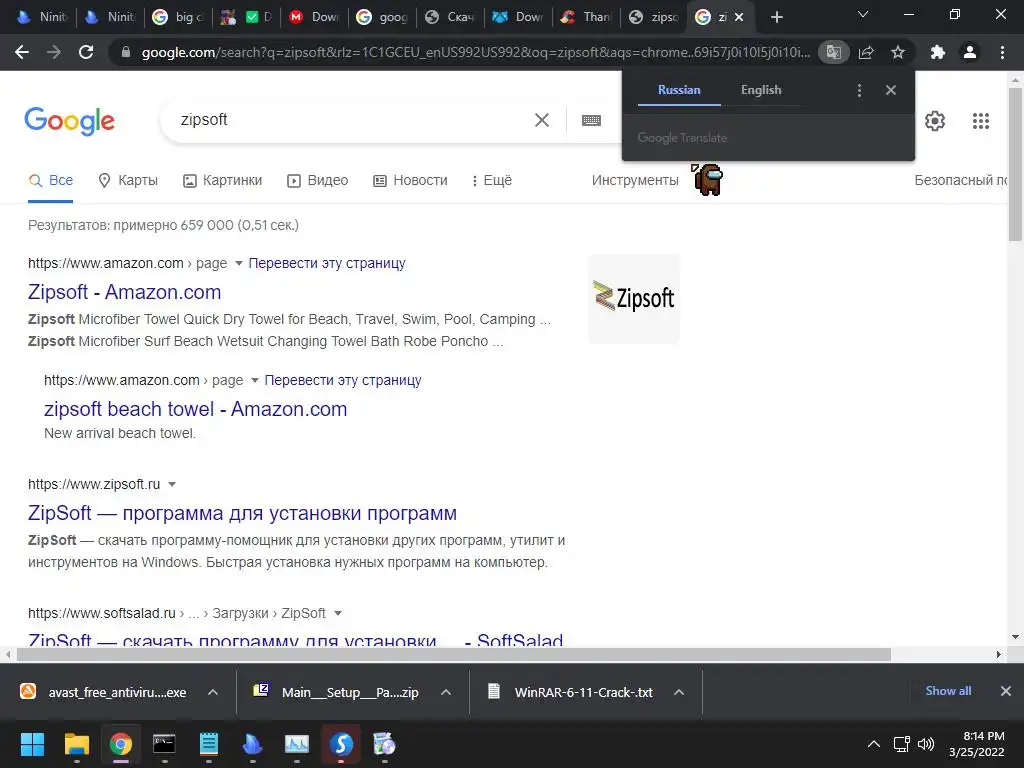Open the volume control in system tray
1024x768 pixels.
coord(926,744)
